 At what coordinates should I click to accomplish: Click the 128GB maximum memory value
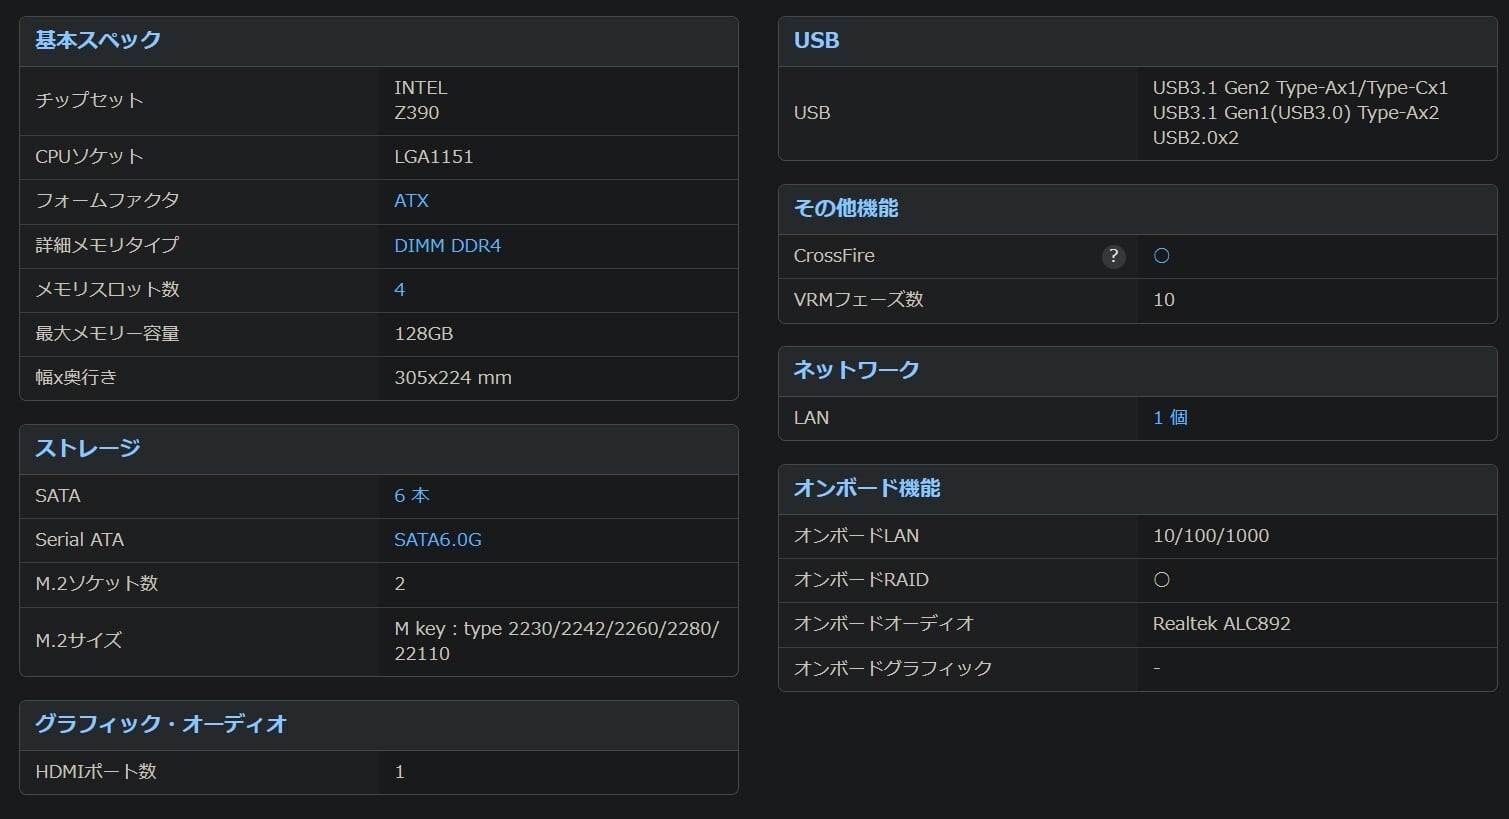[423, 333]
